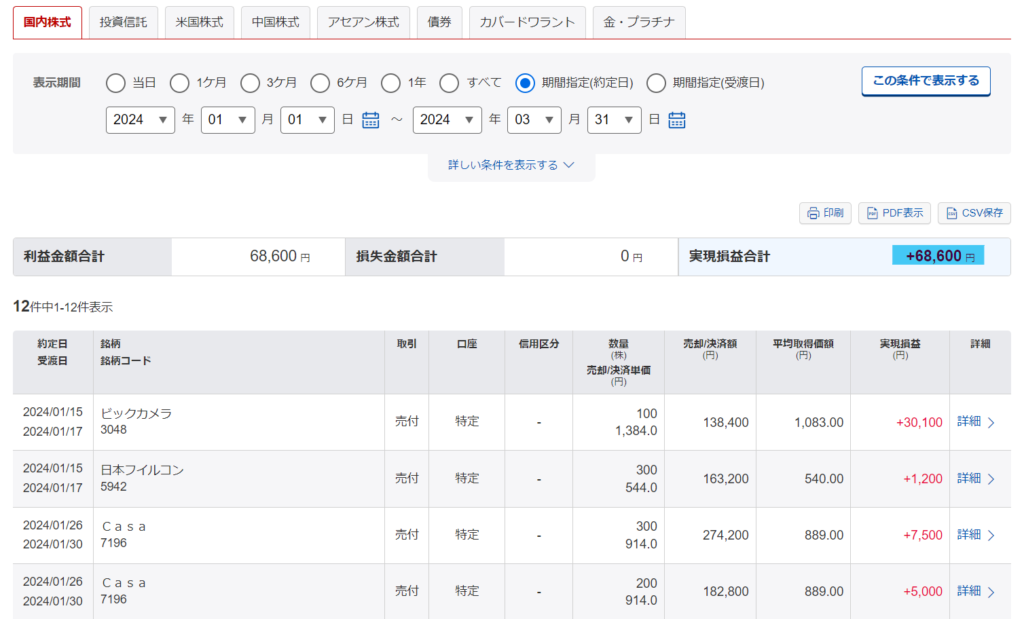
Task: Click the 利益金額合計 value 68,600
Action: [280, 256]
